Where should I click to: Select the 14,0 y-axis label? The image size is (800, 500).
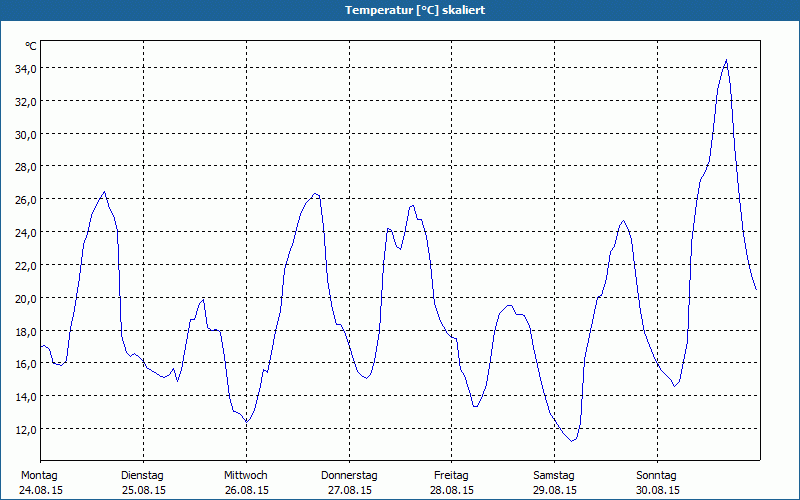[26, 397]
